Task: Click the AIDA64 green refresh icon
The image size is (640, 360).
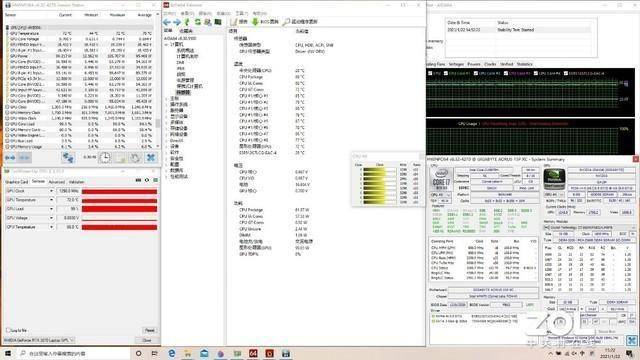Action: tap(198, 22)
